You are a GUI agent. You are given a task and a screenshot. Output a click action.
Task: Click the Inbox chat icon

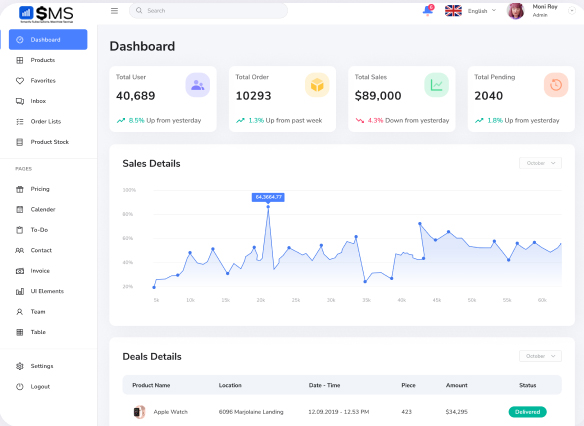[20, 101]
